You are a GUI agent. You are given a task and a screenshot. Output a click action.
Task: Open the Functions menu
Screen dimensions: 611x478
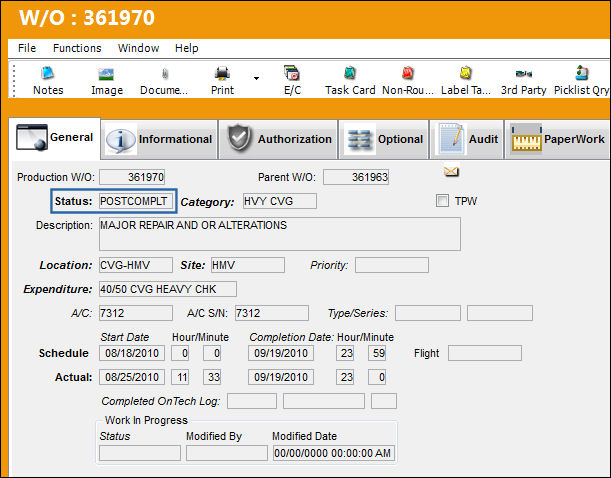tap(77, 48)
